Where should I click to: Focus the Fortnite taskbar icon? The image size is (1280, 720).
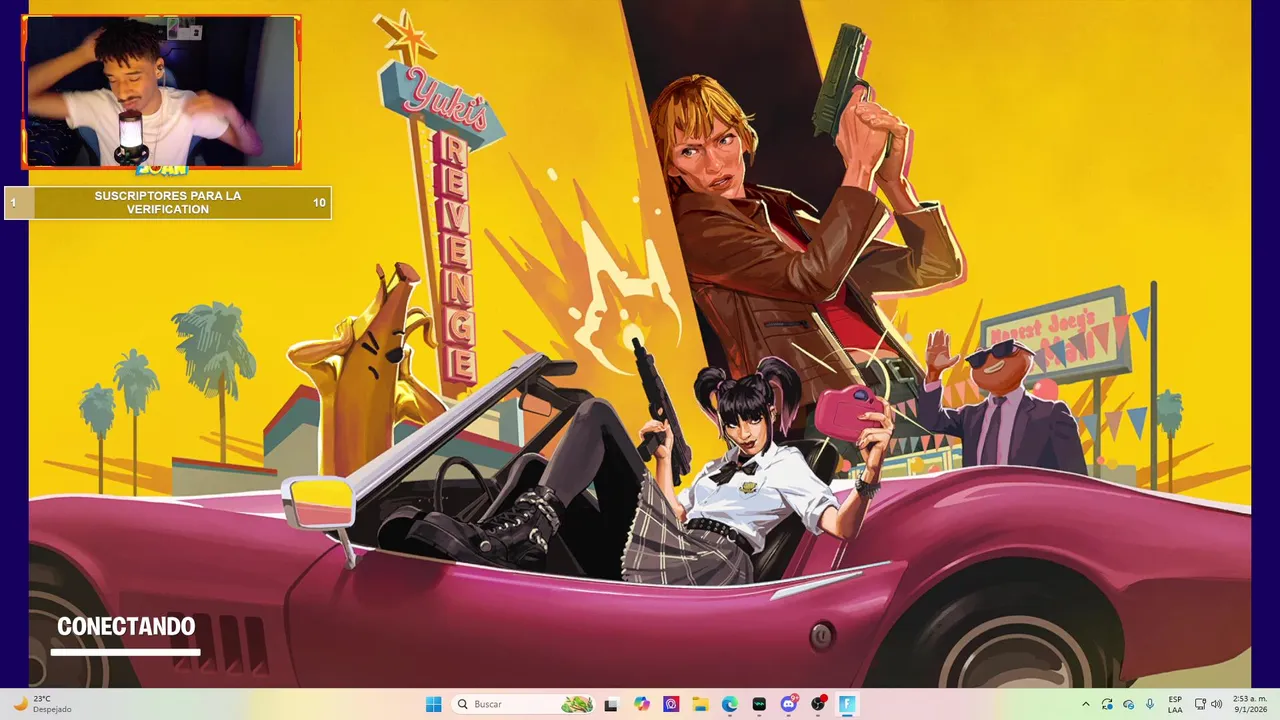(847, 704)
